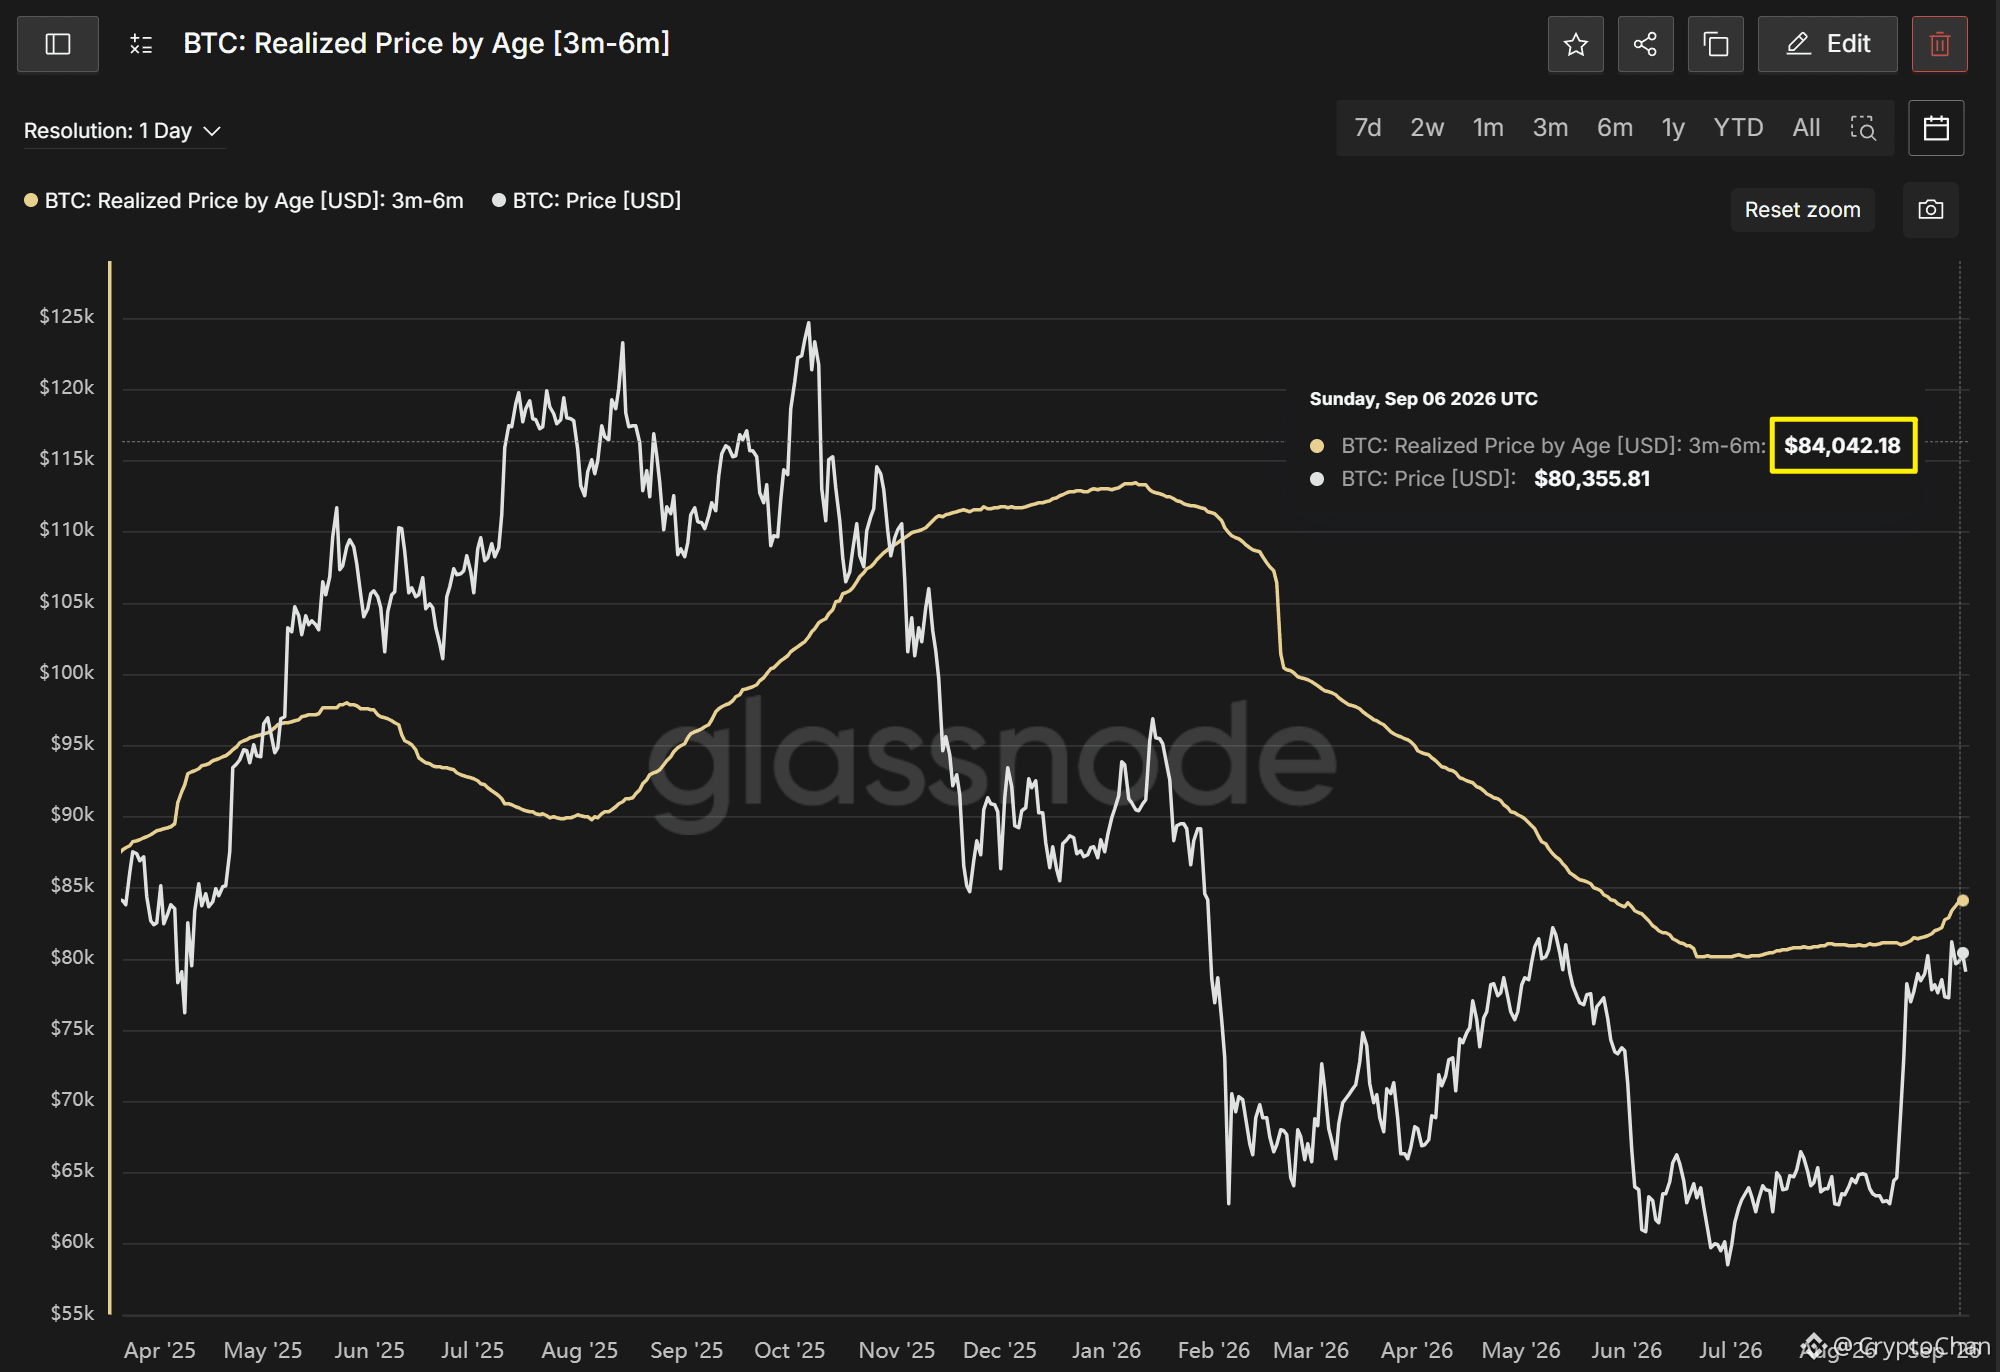Viewport: 2000px width, 1372px height.
Task: Toggle the Realized Price 3m-6m legend series
Action: pyautogui.click(x=244, y=201)
